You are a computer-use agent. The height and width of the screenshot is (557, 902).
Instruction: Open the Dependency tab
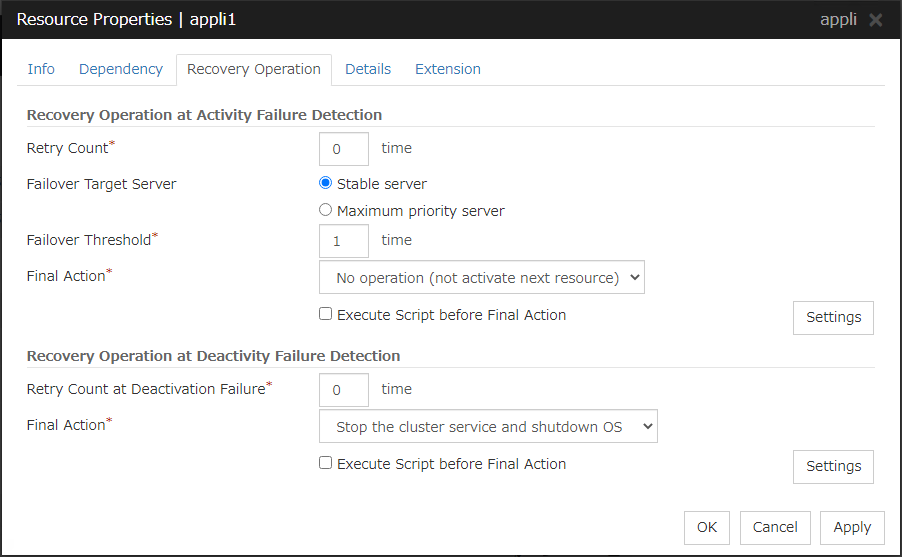(x=121, y=69)
